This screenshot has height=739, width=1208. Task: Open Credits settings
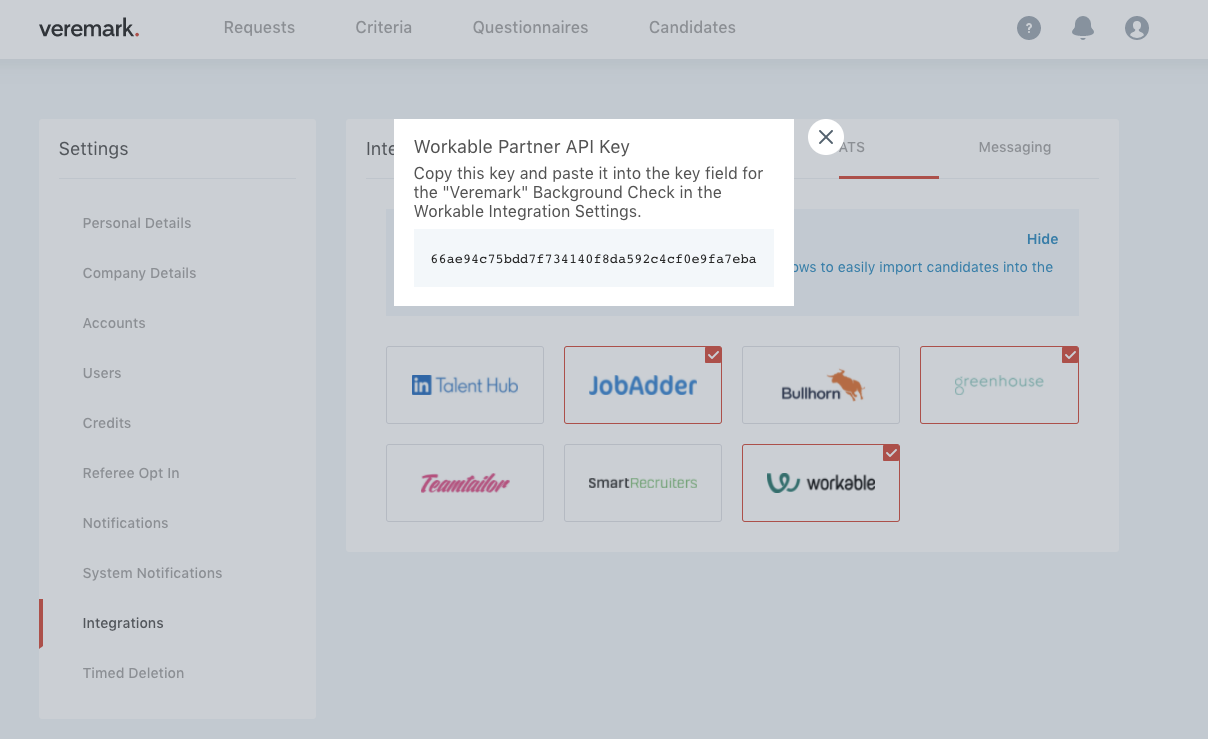[x=107, y=423]
